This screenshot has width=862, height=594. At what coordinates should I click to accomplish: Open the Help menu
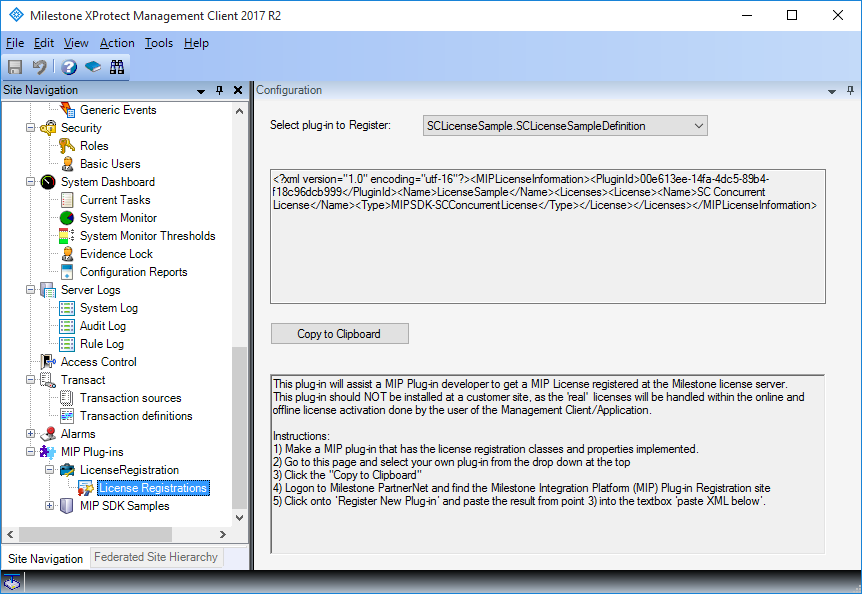click(x=196, y=43)
